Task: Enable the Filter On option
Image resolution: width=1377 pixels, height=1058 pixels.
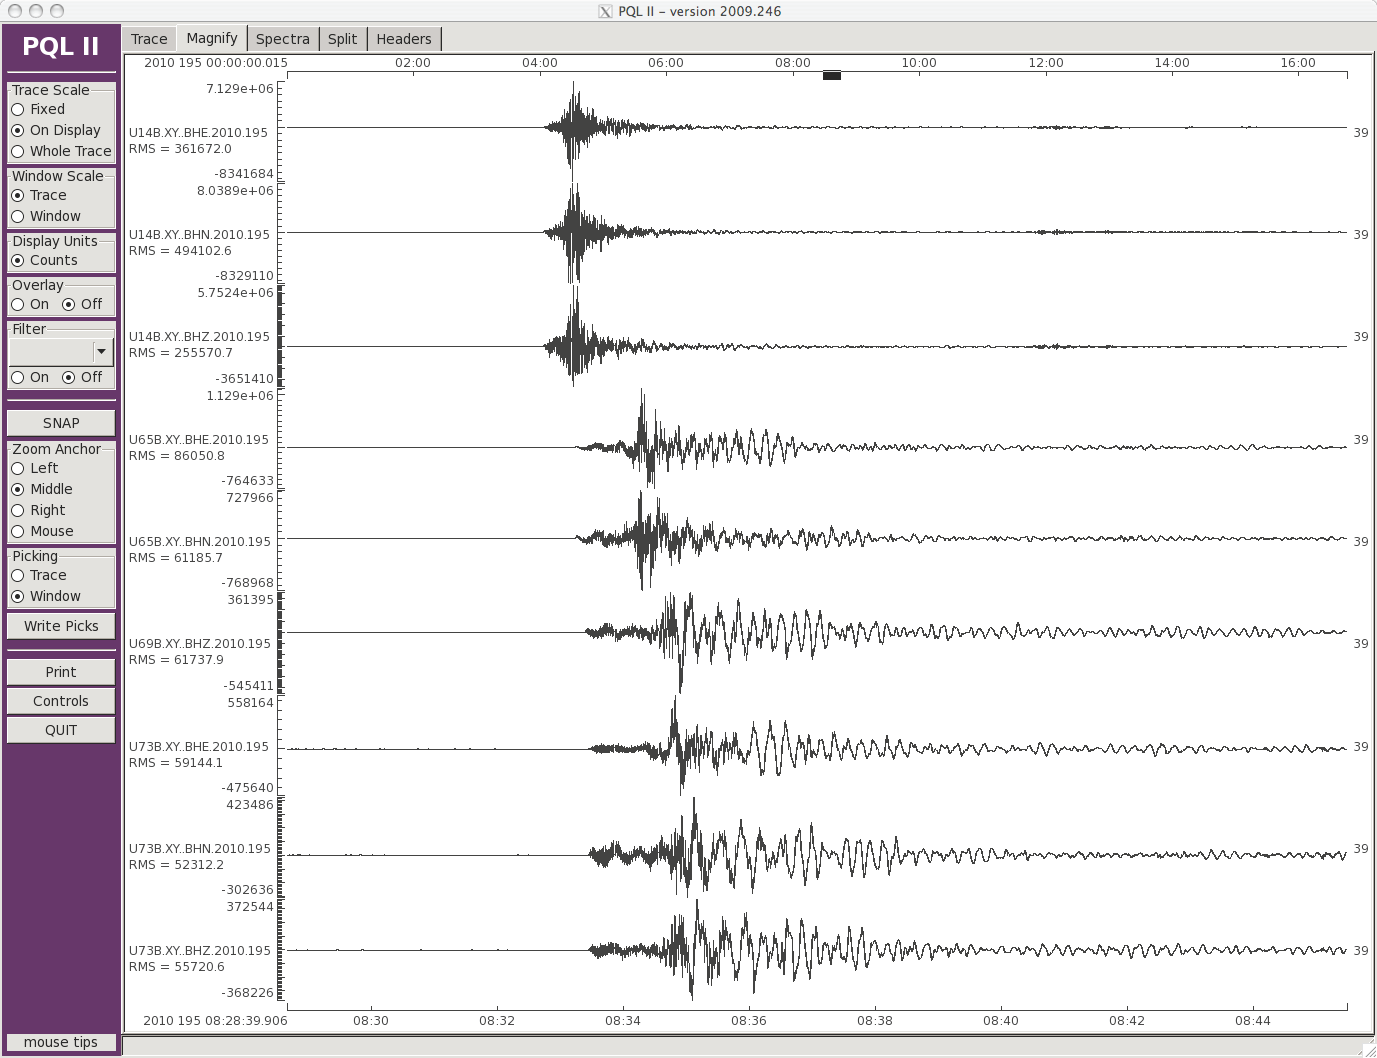Action: click(18, 378)
